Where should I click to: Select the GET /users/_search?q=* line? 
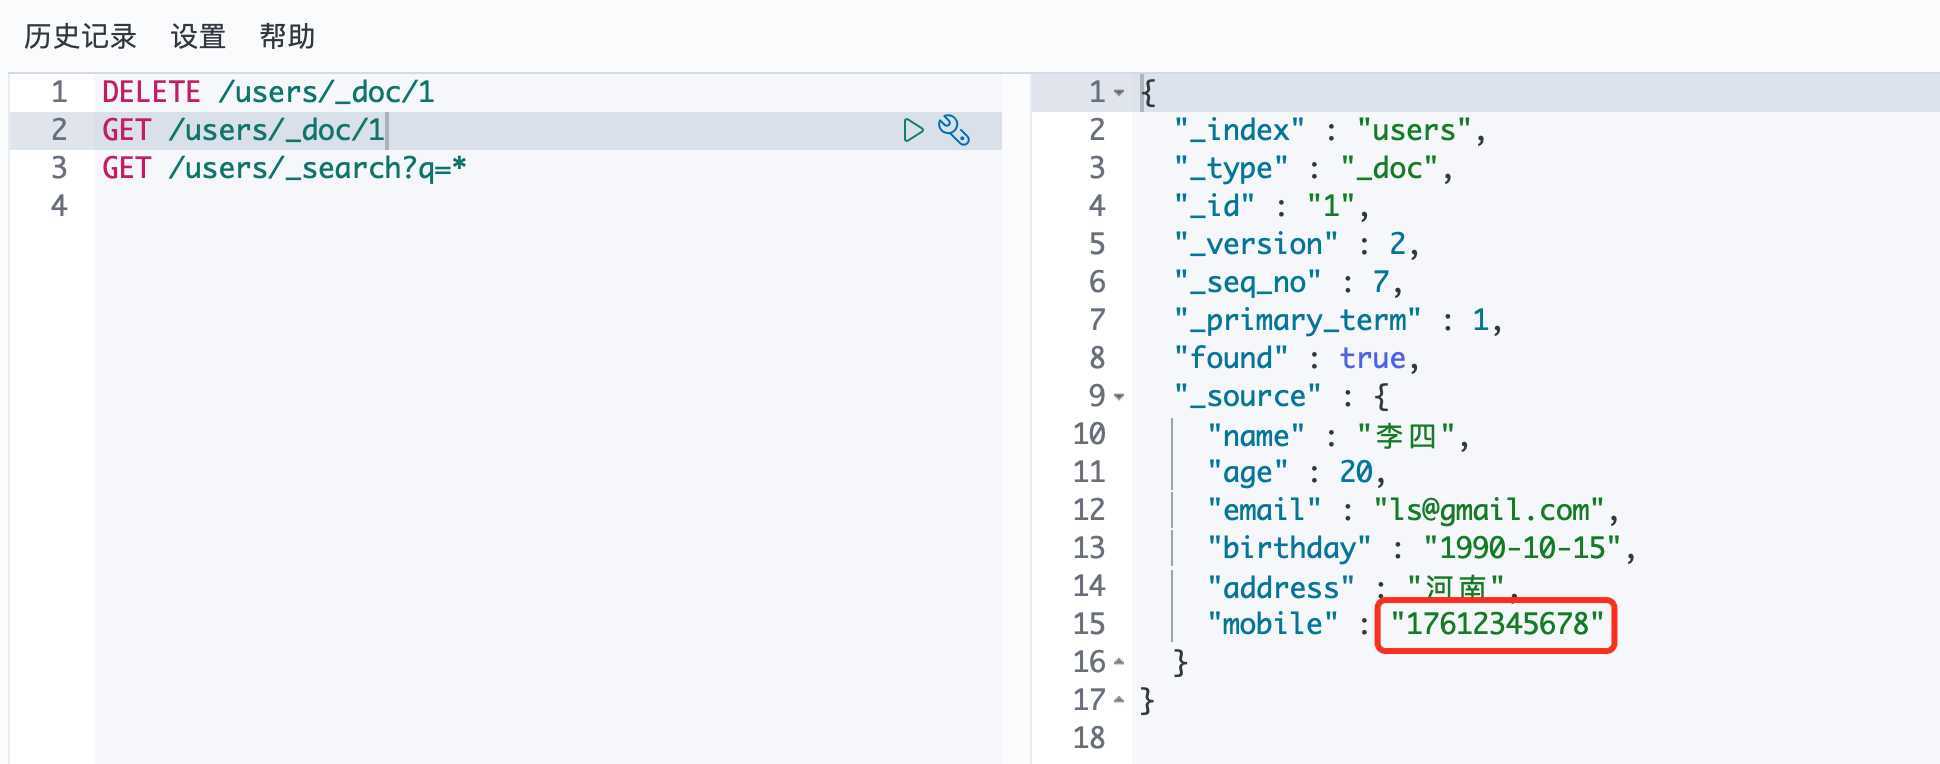284,168
